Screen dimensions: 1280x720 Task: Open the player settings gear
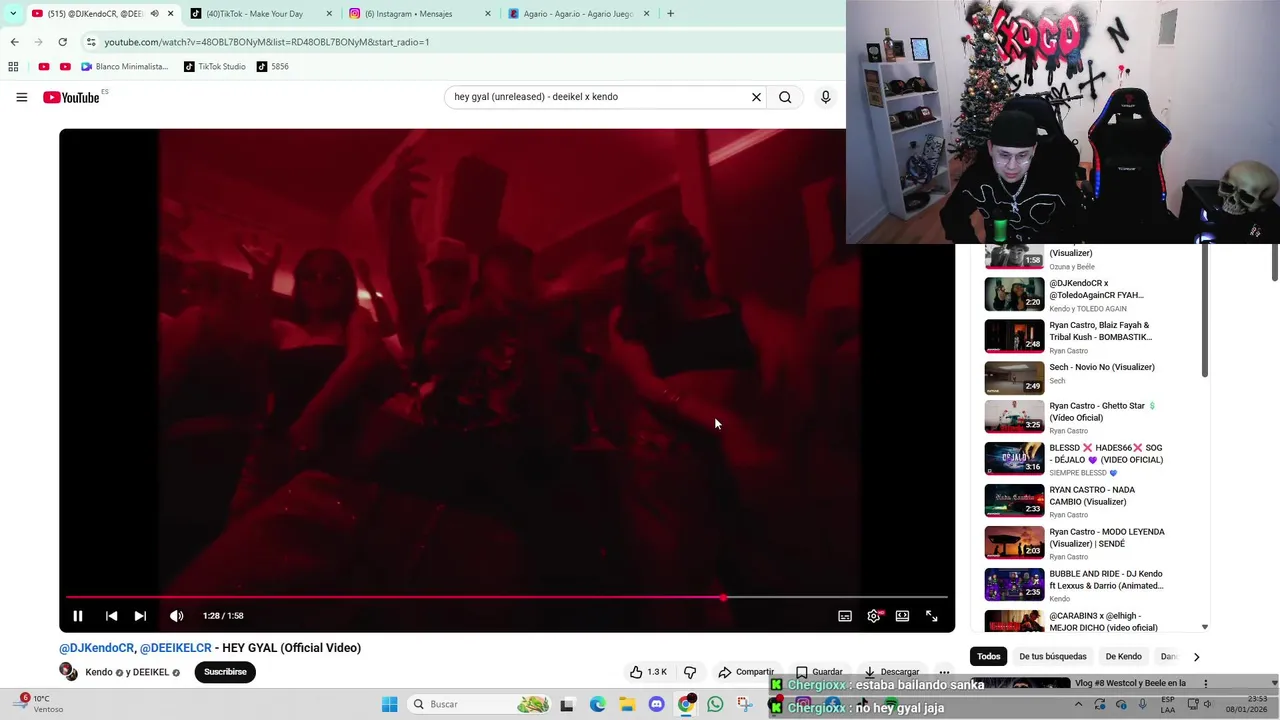pyautogui.click(x=874, y=616)
